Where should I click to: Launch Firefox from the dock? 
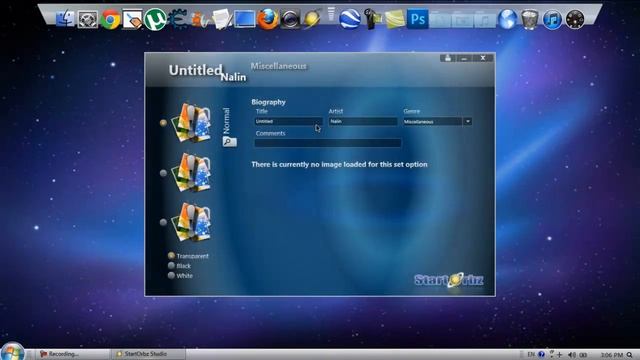point(268,19)
